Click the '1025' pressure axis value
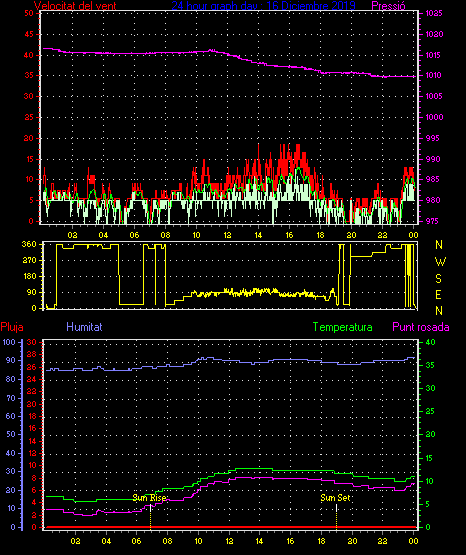Screen dimensions: 466x555 (434, 13)
